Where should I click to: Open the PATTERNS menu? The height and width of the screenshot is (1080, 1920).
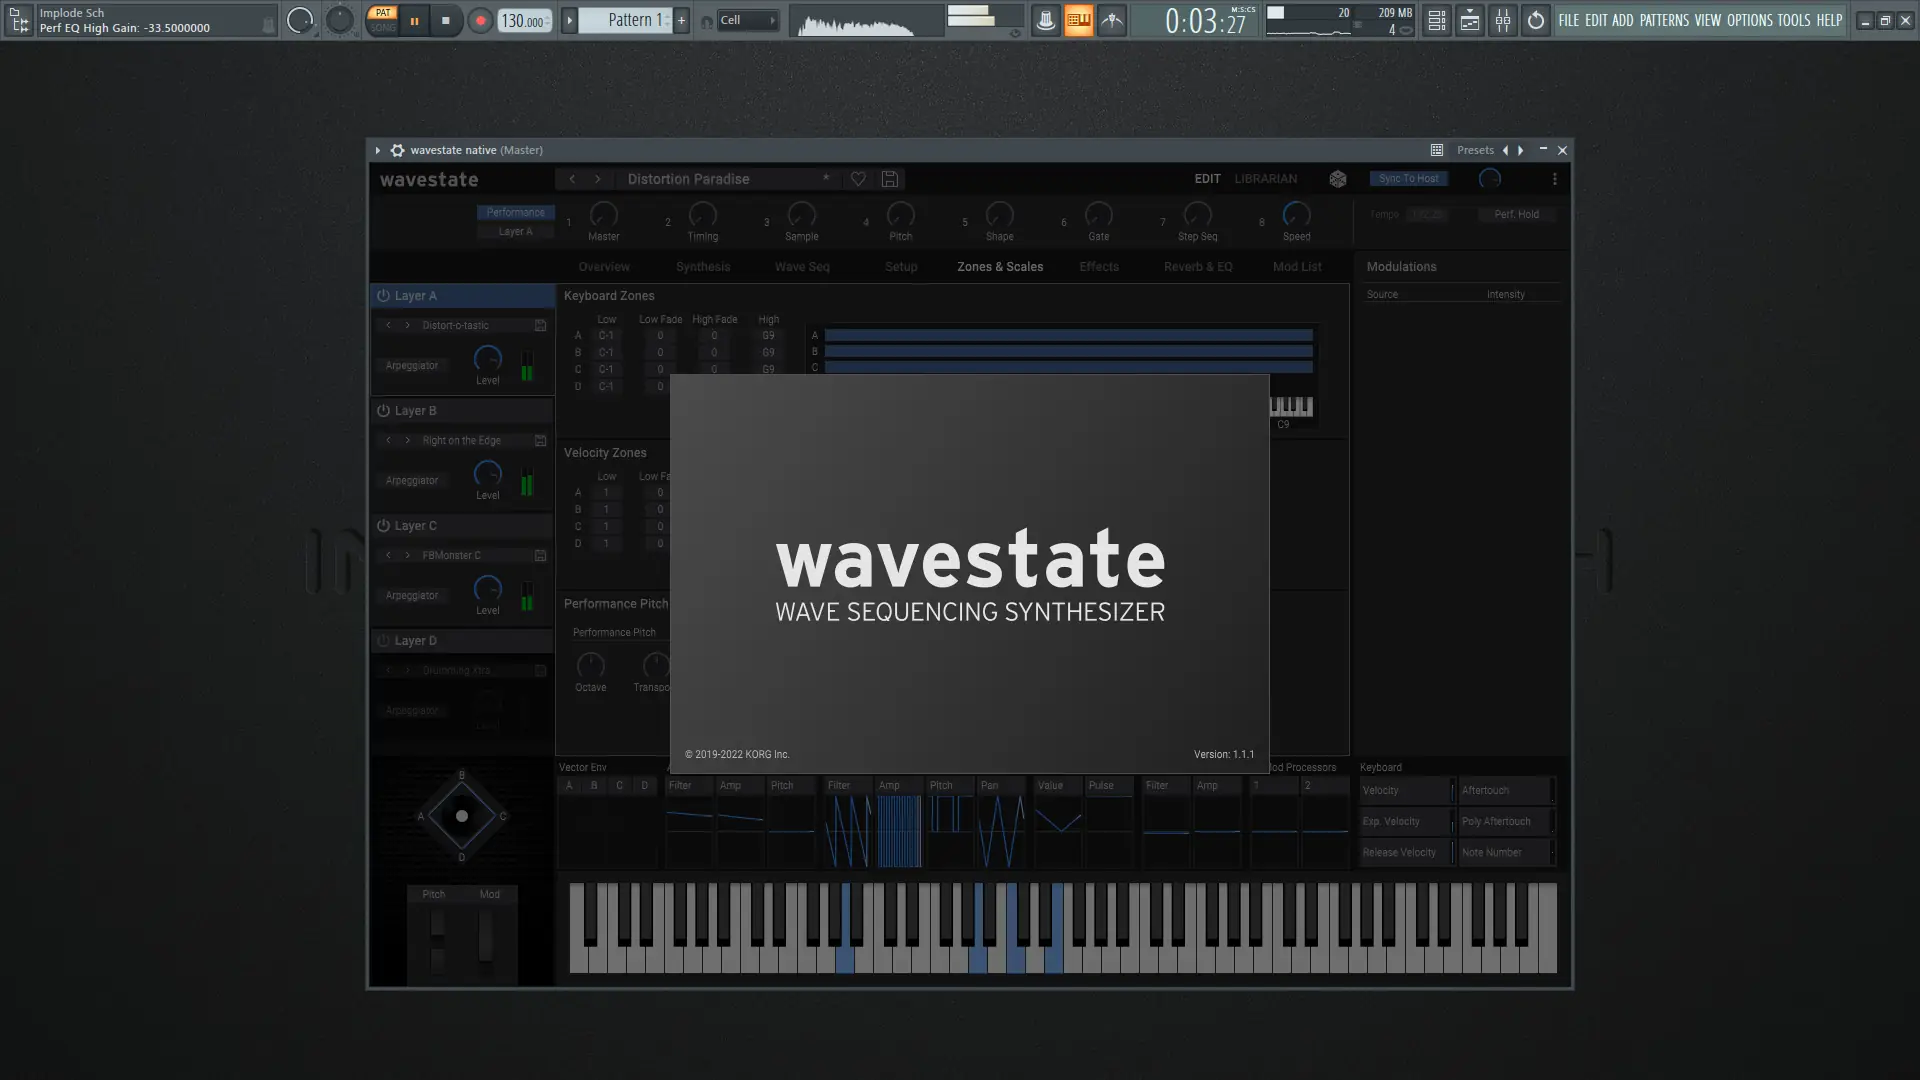(x=1663, y=20)
